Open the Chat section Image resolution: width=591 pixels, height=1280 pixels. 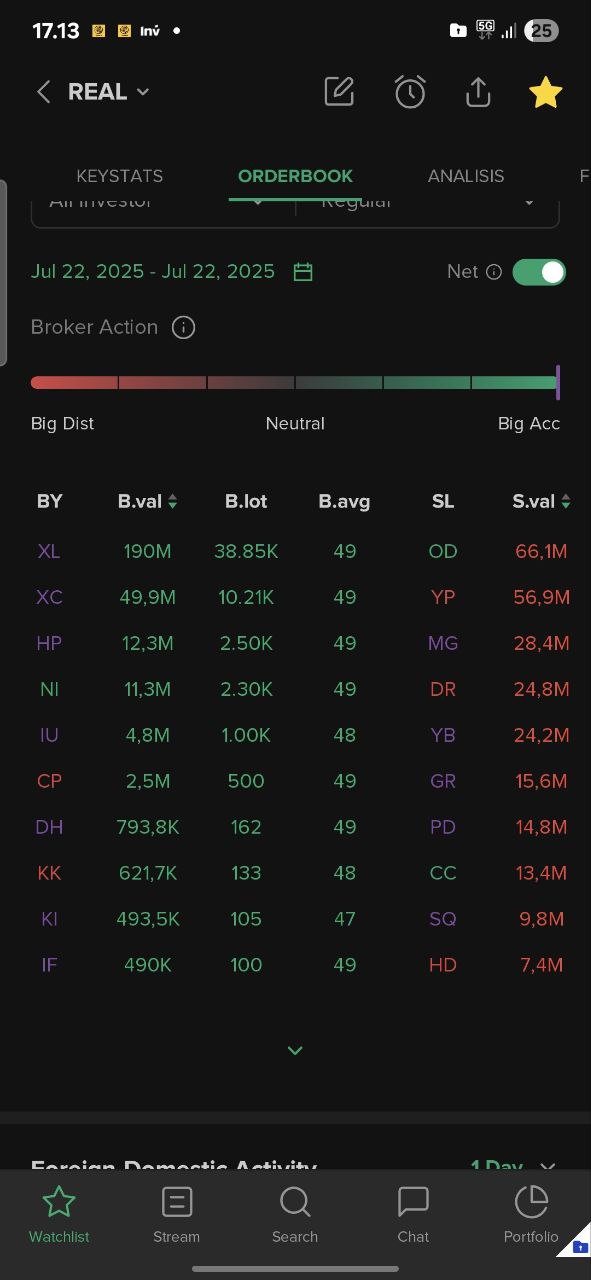click(x=413, y=1214)
